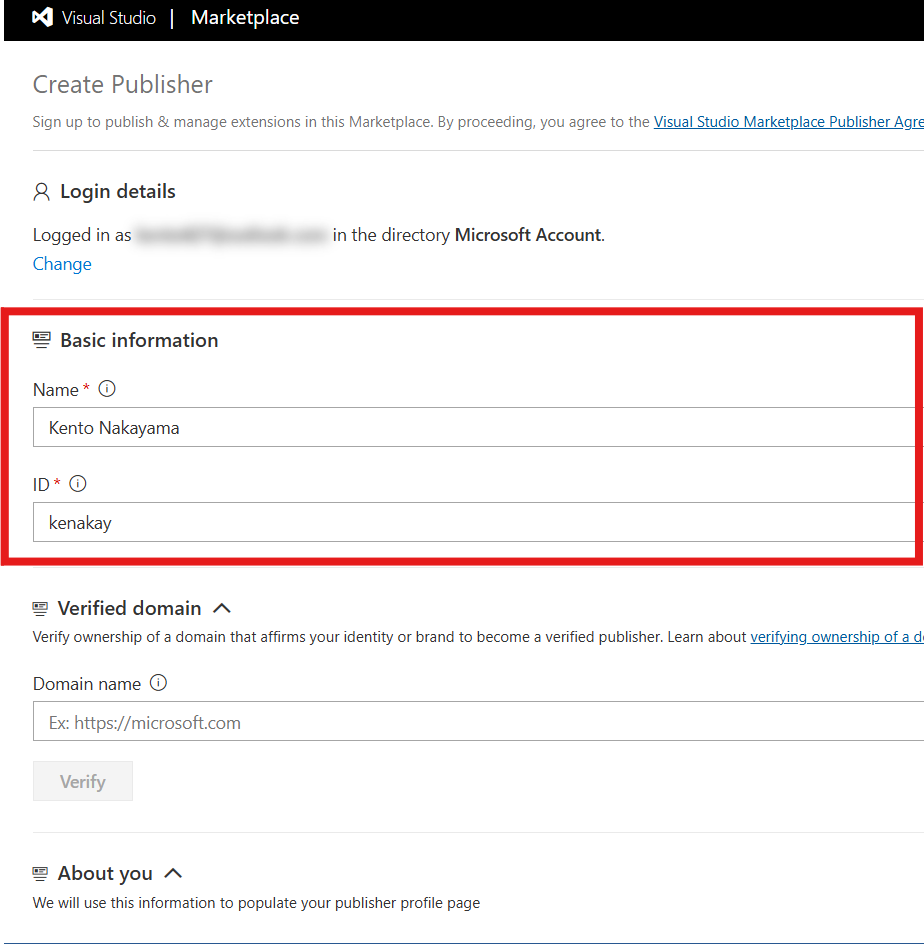This screenshot has width=924, height=944.
Task: Click the Basic information section icon
Action: pos(41,340)
